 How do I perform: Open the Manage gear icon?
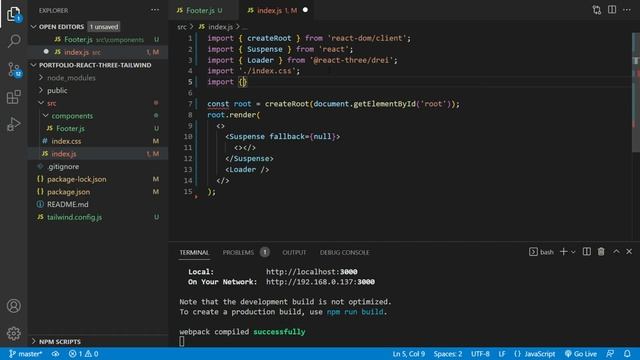14,333
